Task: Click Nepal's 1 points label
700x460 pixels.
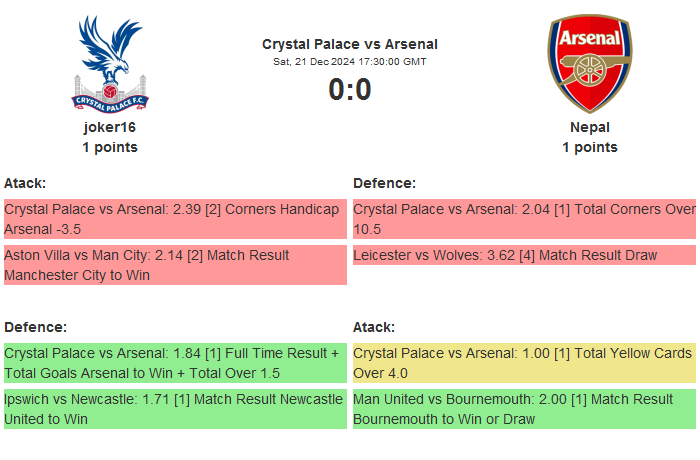Action: 590,147
